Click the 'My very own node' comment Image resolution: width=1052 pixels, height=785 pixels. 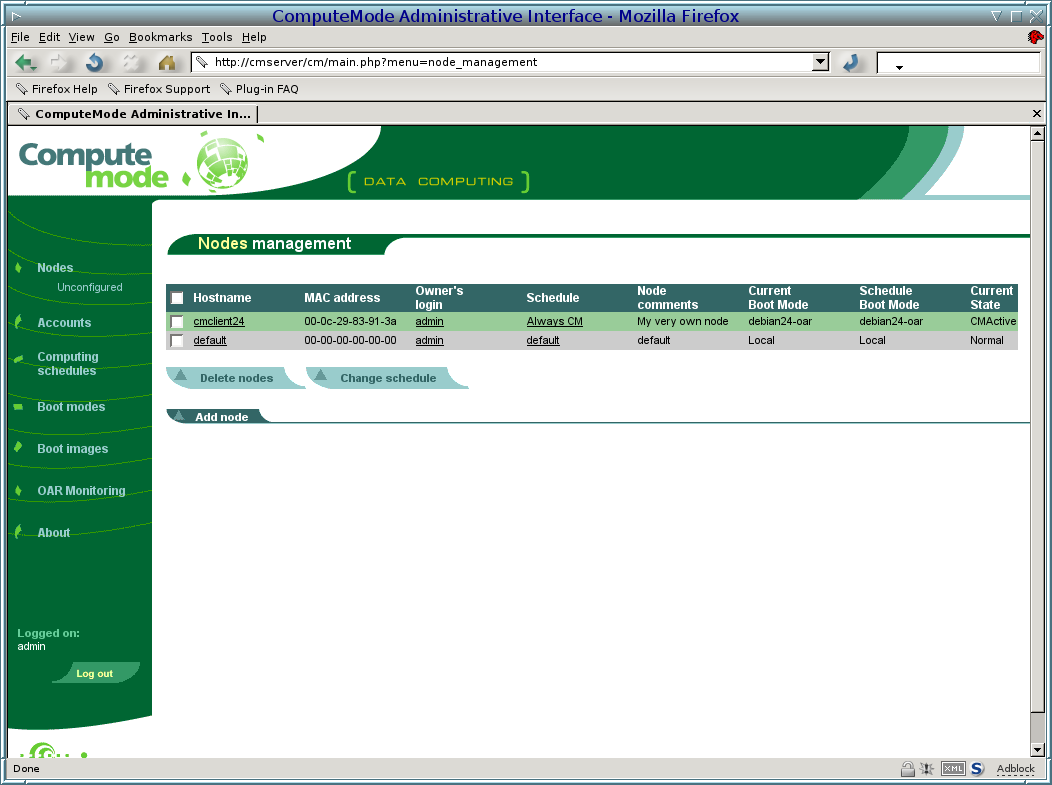[682, 321]
